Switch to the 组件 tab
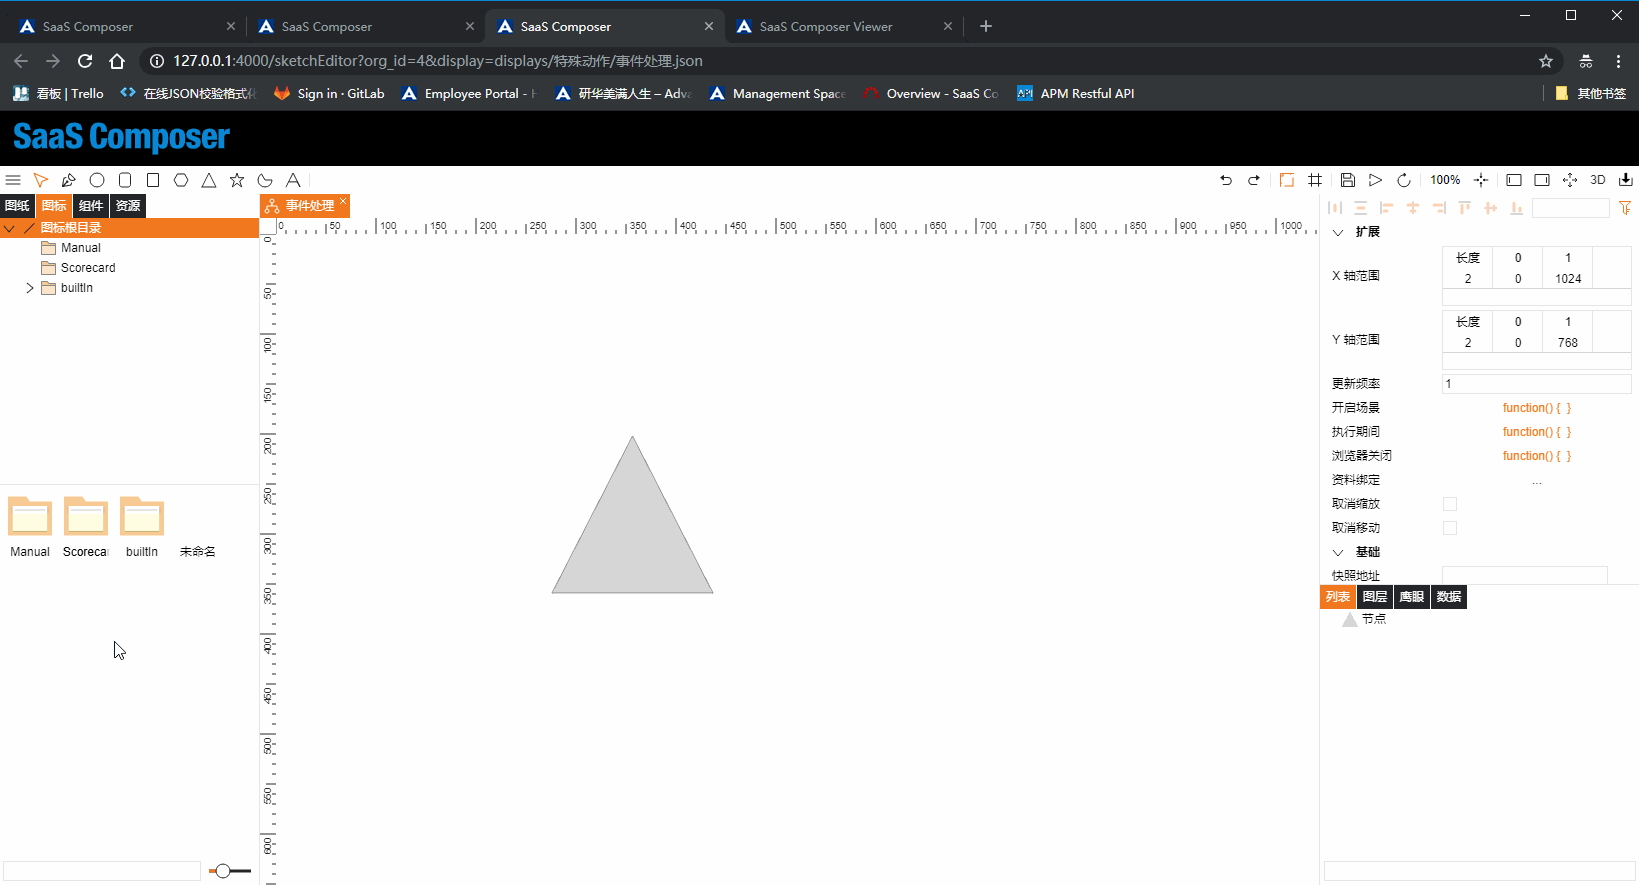Viewport: 1639px width, 885px height. tap(91, 206)
